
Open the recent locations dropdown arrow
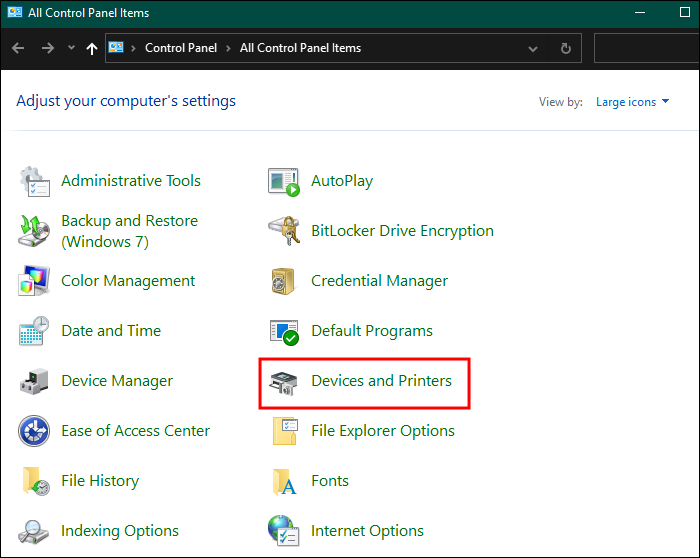point(71,48)
